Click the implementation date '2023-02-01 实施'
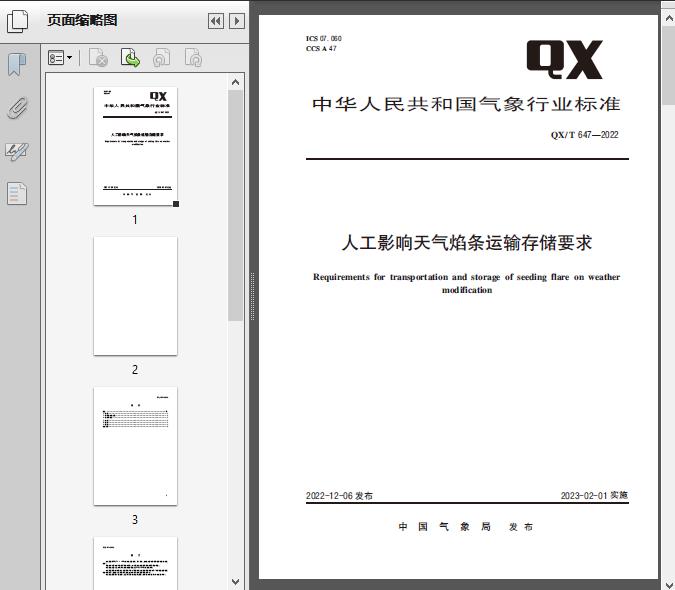This screenshot has height=590, width=675. [x=594, y=495]
